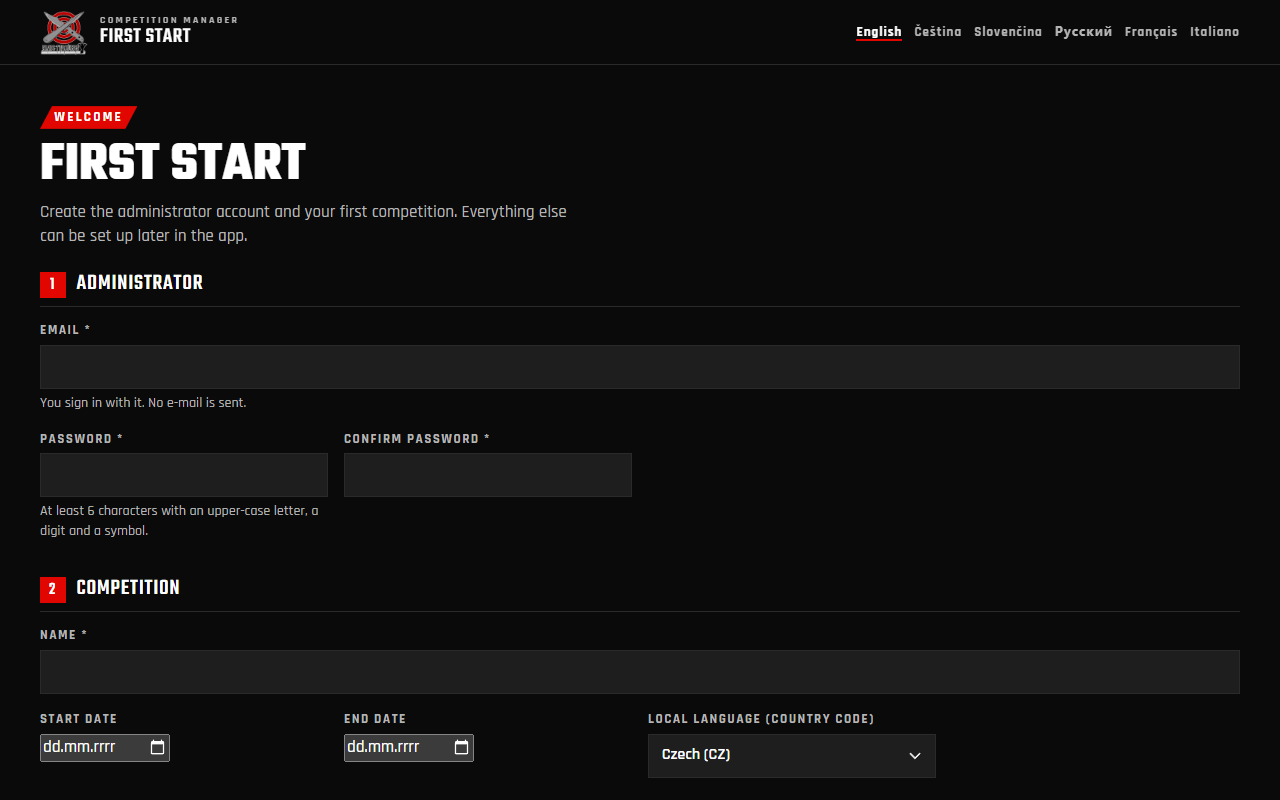
Task: Click the First Start header title
Action: [145, 36]
